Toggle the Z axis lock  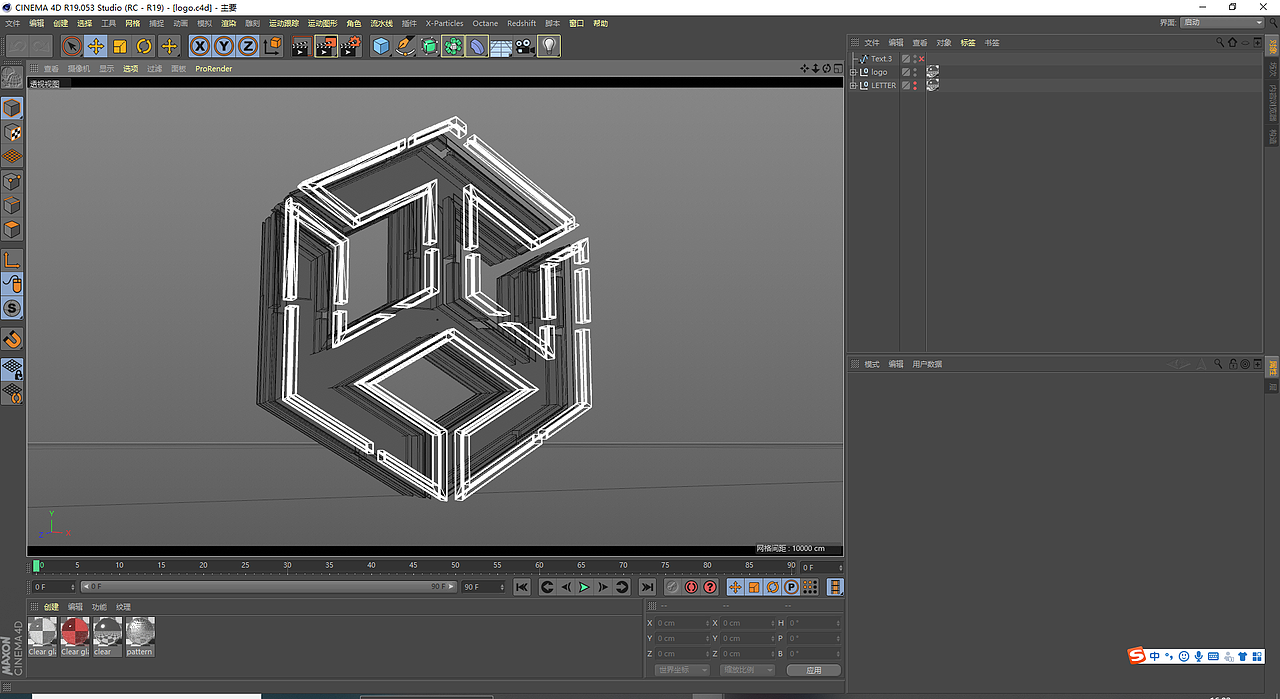point(248,46)
